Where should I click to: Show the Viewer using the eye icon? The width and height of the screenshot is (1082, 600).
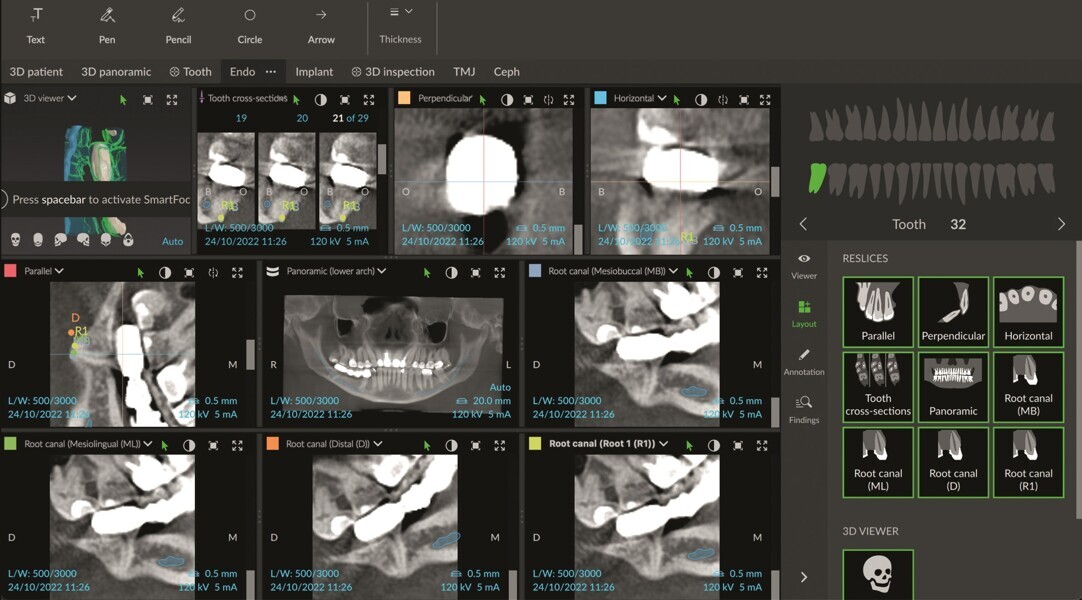(804, 266)
